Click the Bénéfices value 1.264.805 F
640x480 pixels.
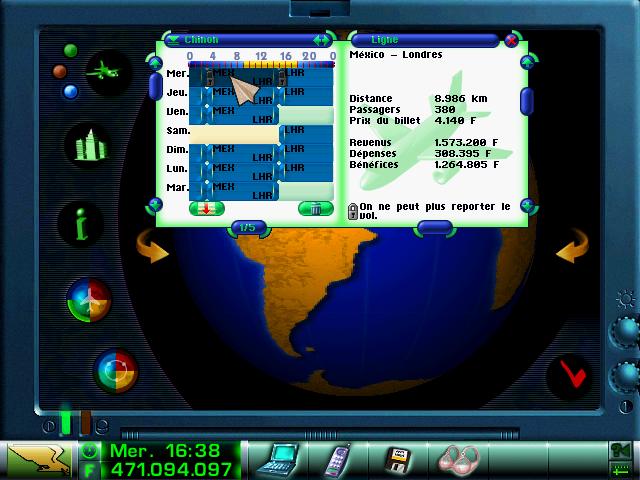pyautogui.click(x=467, y=164)
